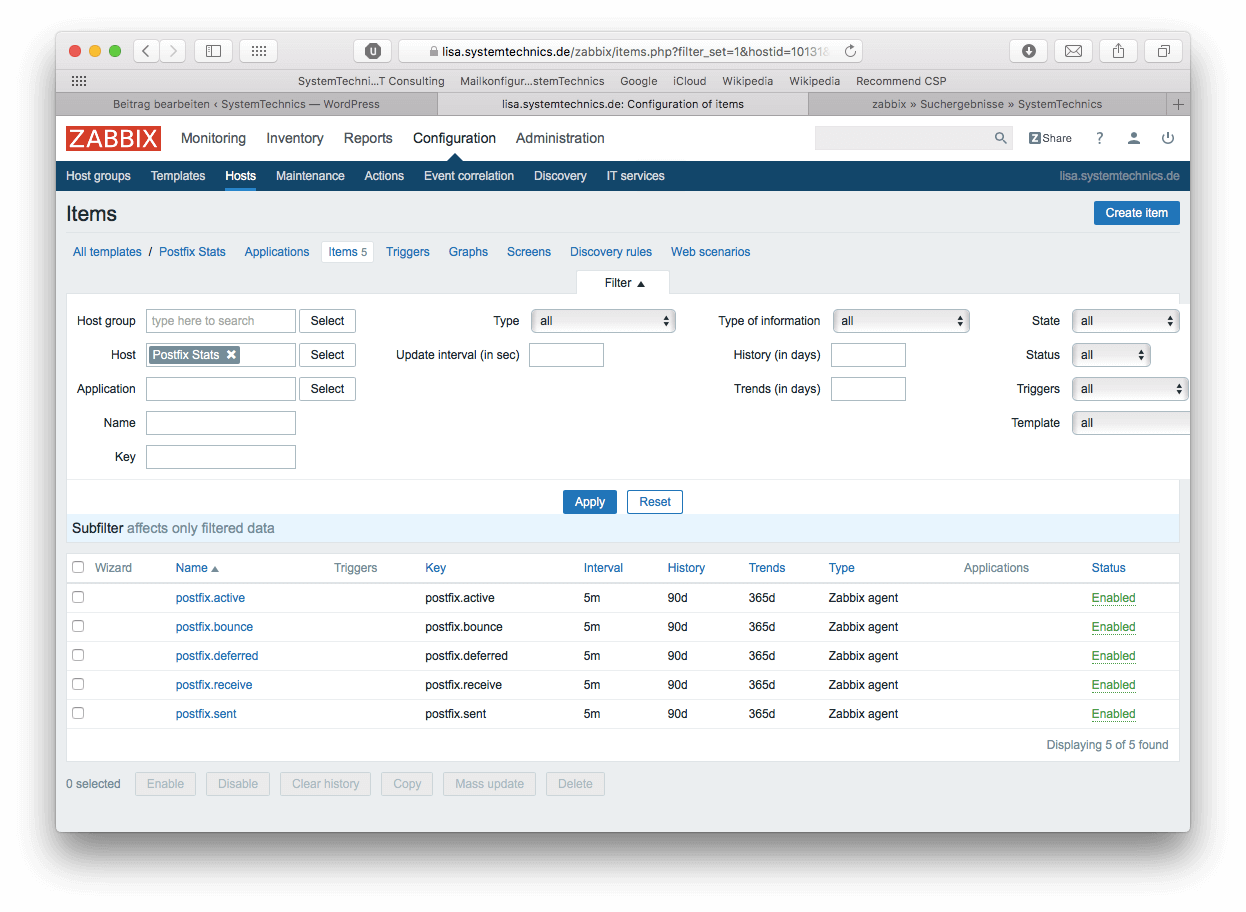Open the Template filter dropdown
Screen dimensions: 1246x912
1131,423
